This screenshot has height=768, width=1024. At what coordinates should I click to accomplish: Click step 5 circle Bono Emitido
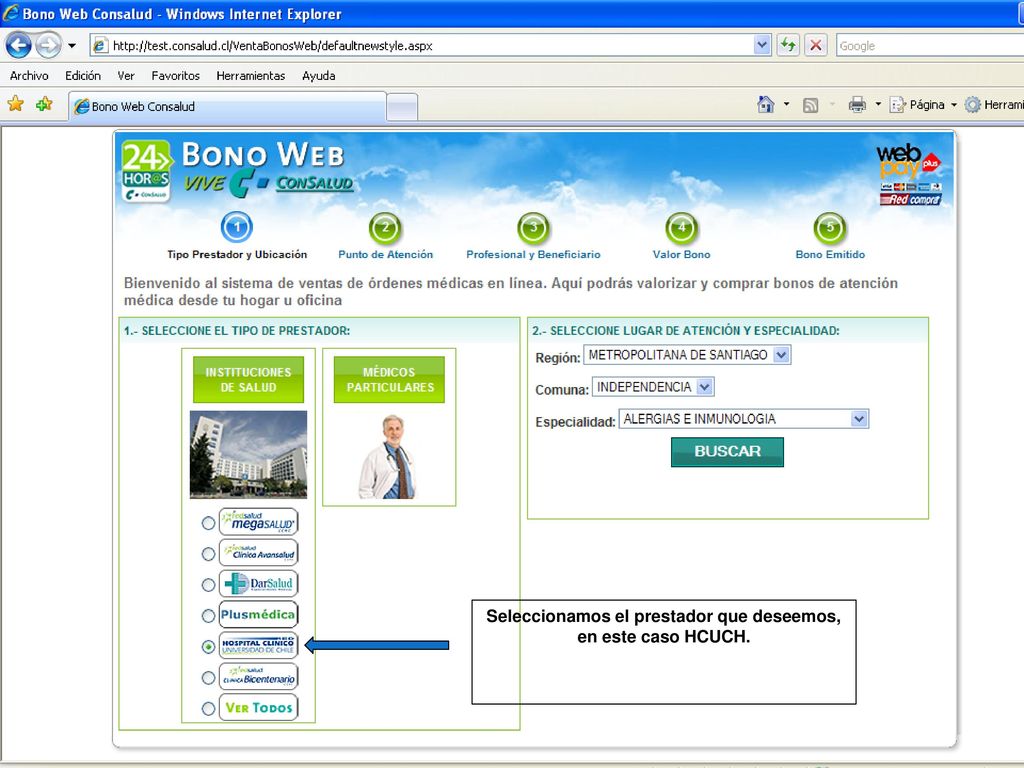coord(830,228)
